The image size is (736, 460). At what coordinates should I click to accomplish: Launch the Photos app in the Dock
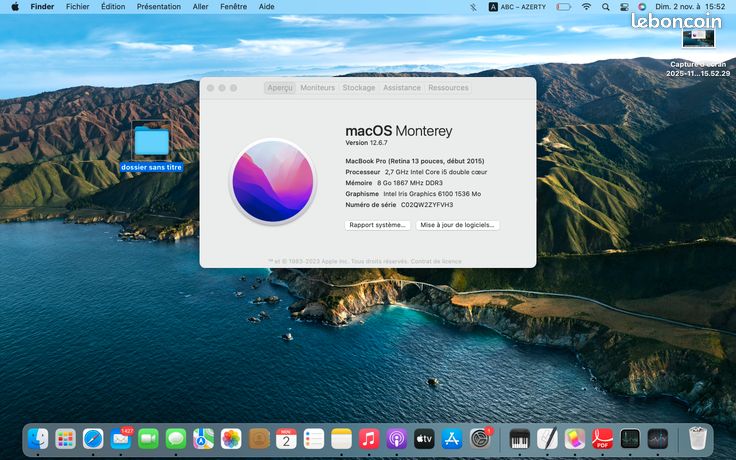[x=231, y=439]
